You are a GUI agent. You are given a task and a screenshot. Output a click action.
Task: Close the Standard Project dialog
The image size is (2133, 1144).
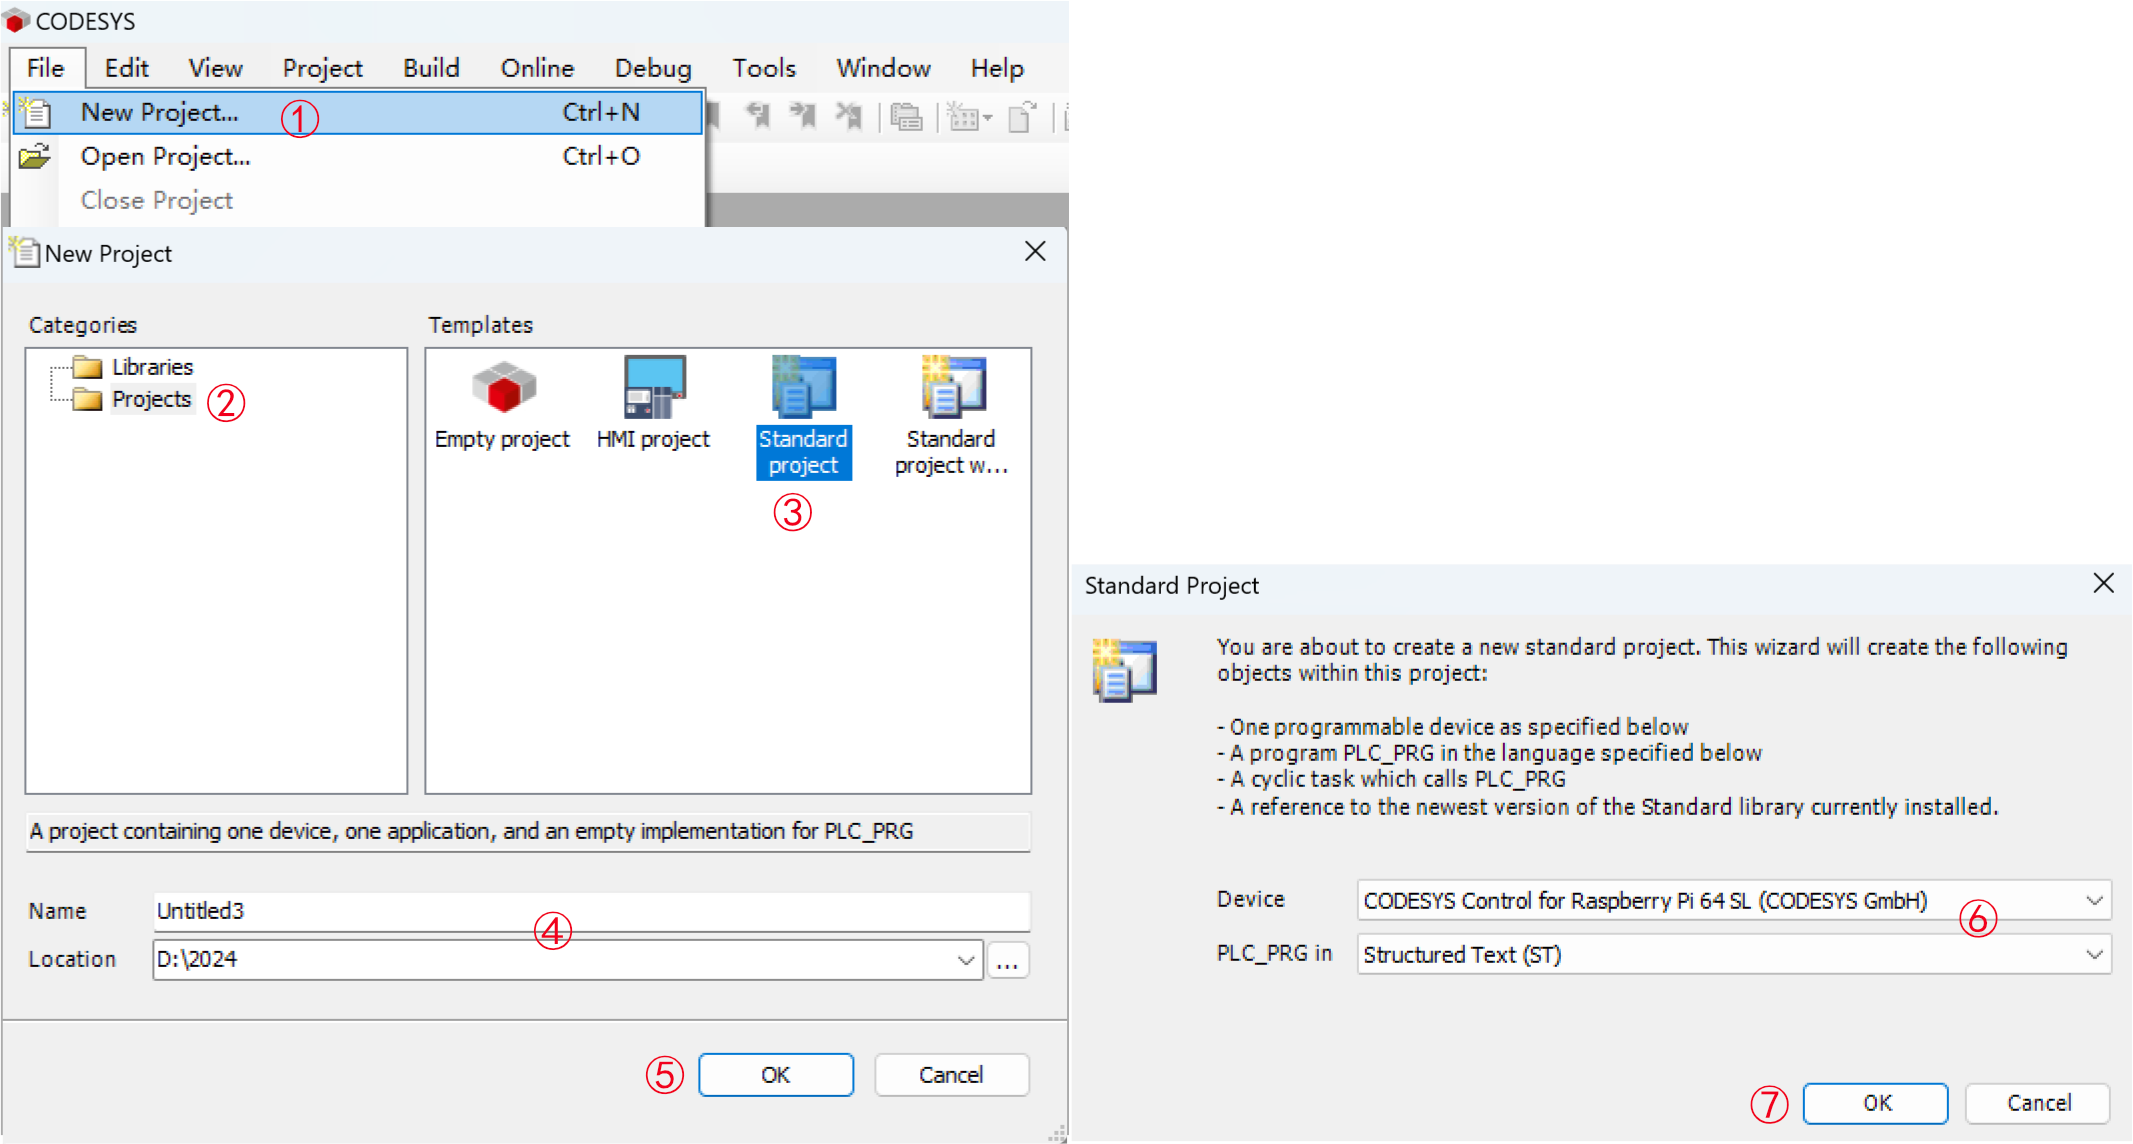tap(2103, 584)
